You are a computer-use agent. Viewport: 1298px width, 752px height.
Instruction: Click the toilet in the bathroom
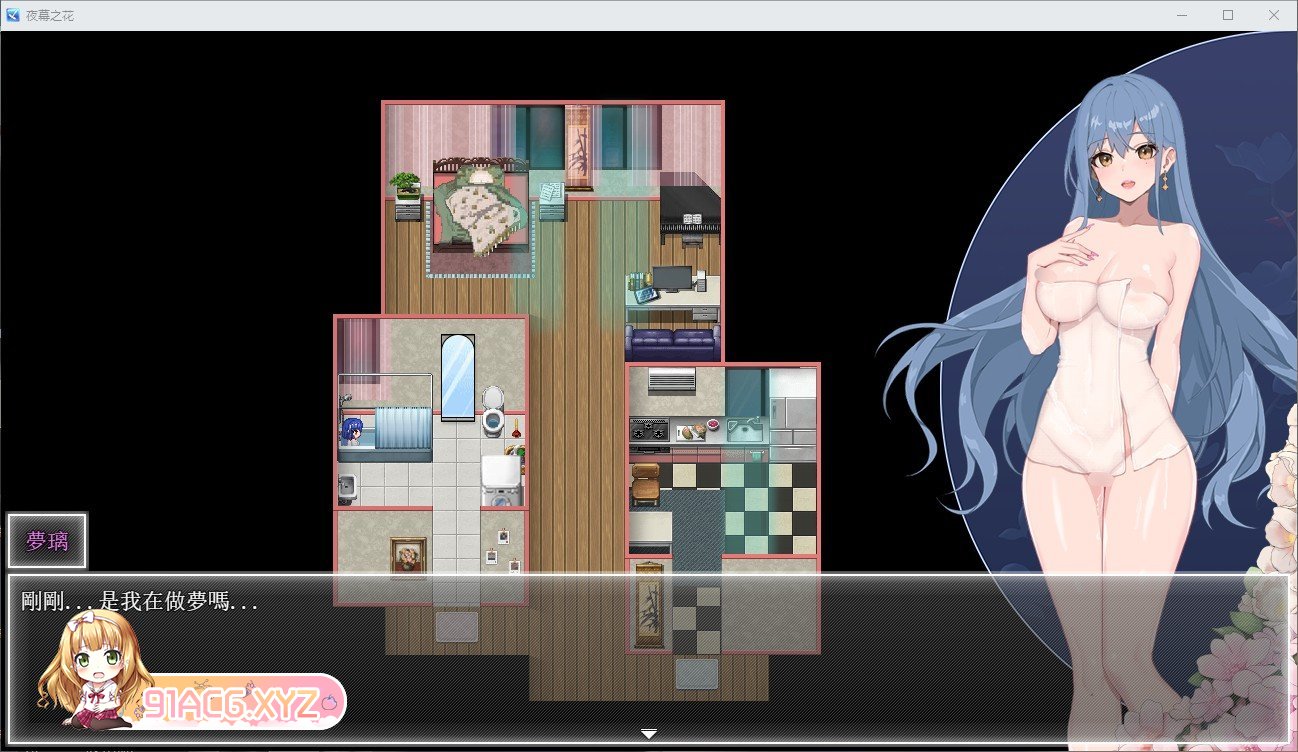pyautogui.click(x=494, y=412)
